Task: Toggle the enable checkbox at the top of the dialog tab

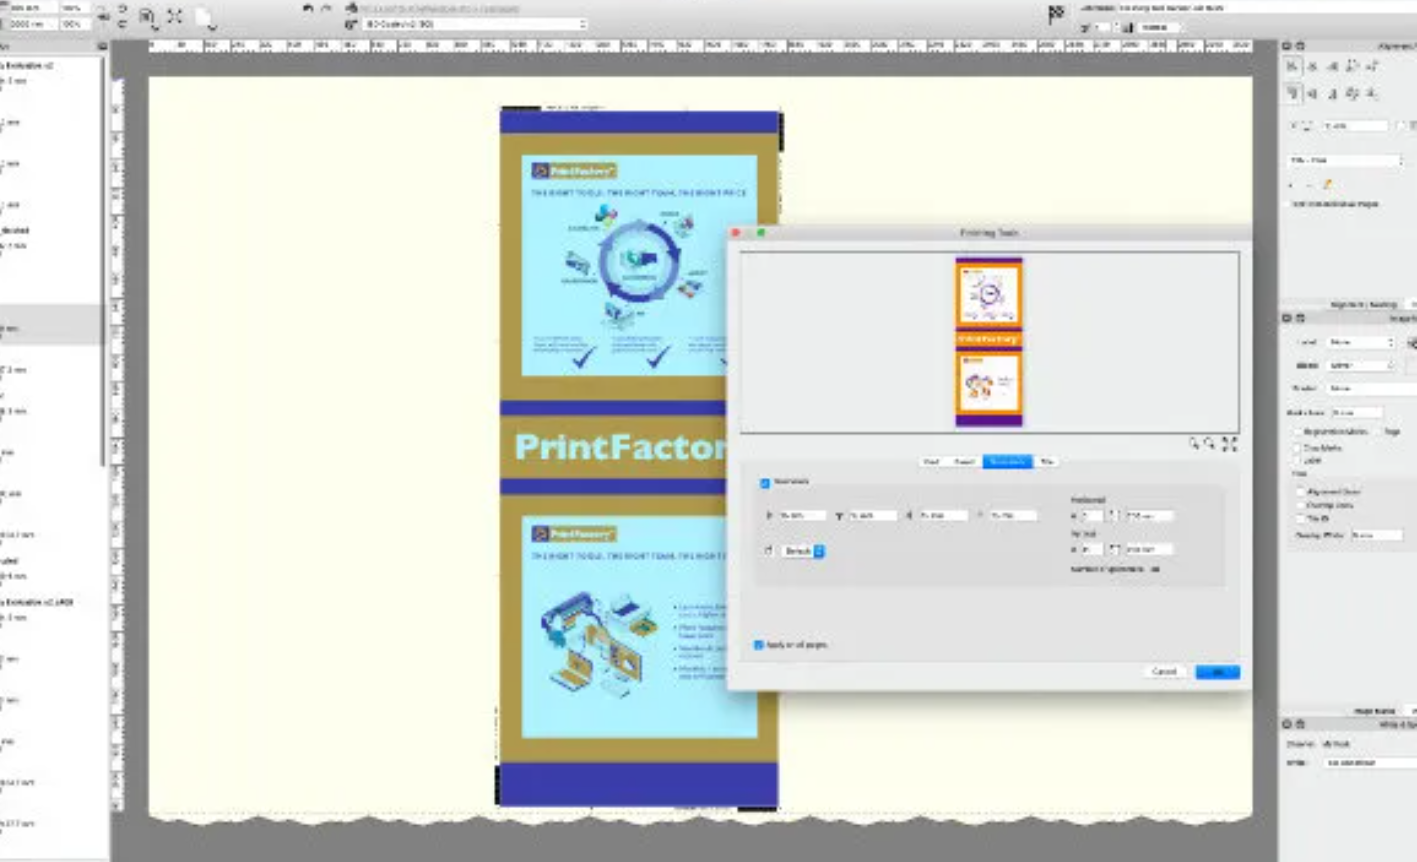Action: click(765, 483)
